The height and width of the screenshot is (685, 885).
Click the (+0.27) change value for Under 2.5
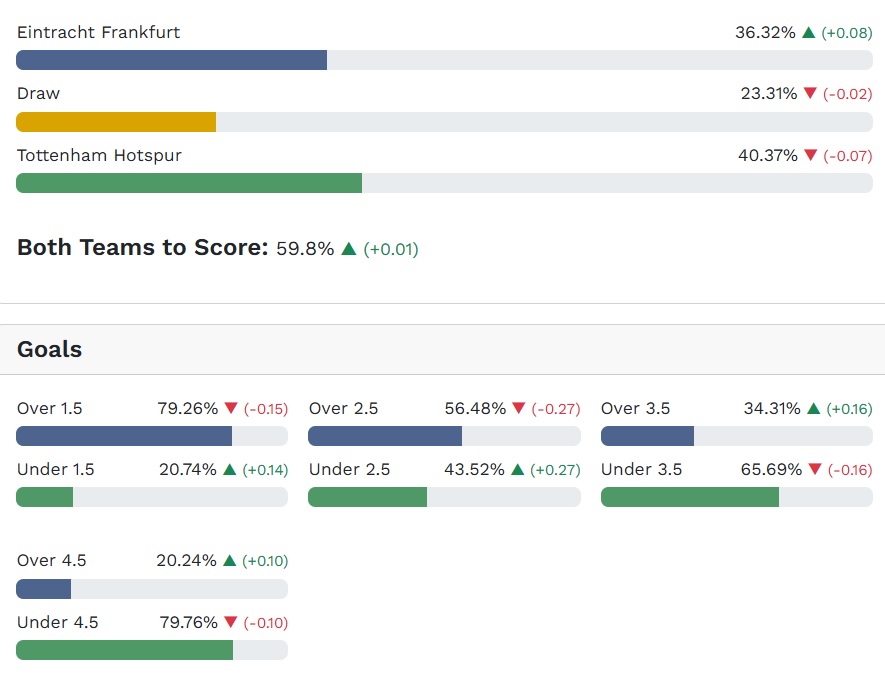click(555, 470)
